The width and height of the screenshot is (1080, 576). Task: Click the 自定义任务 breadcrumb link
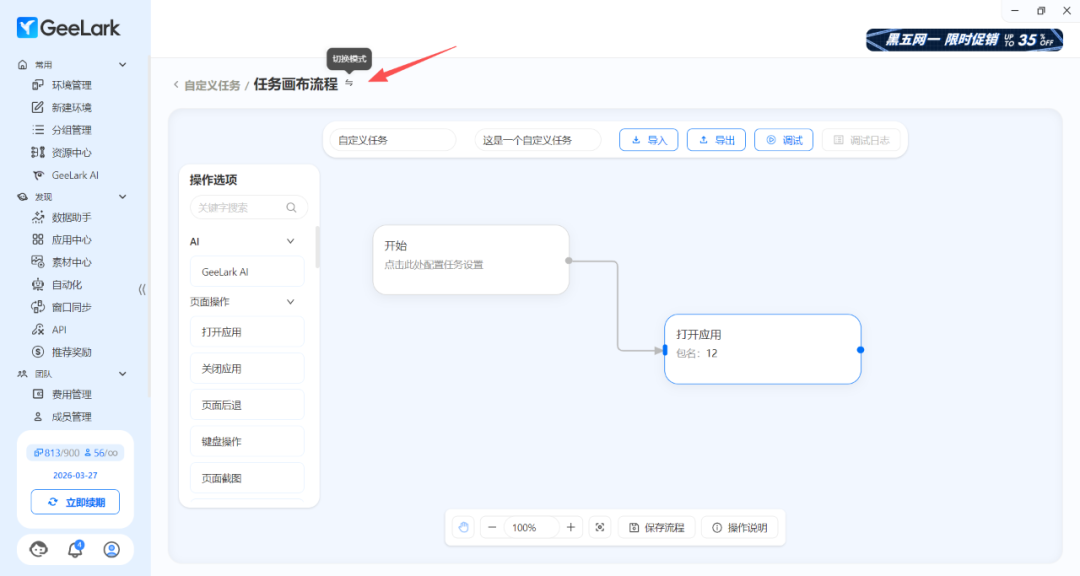[212, 85]
